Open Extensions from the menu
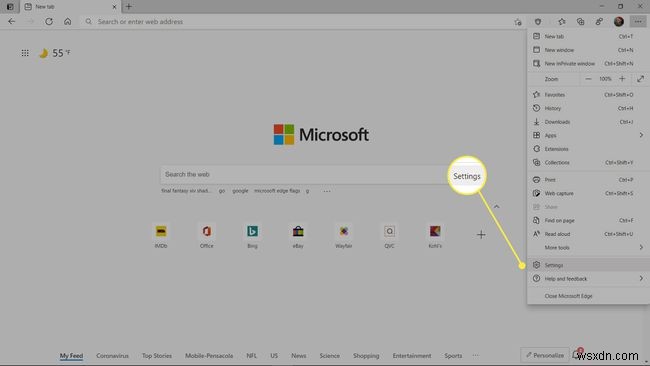This screenshot has height=366, width=650. coord(588,149)
